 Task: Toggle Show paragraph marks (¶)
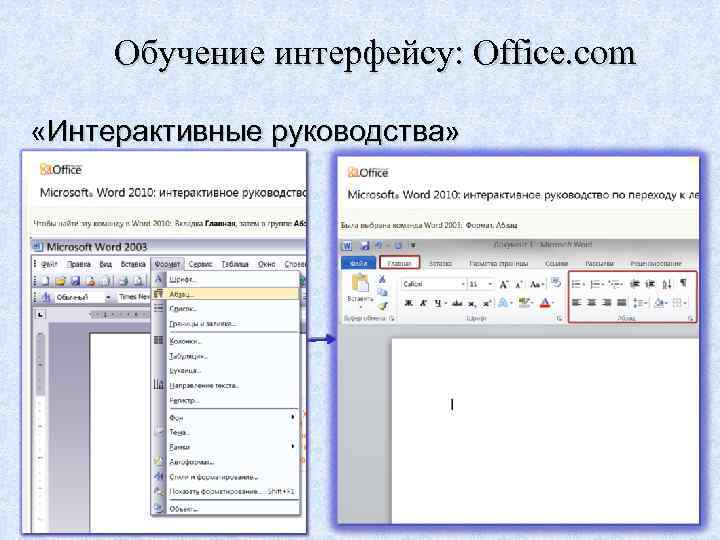click(x=683, y=283)
